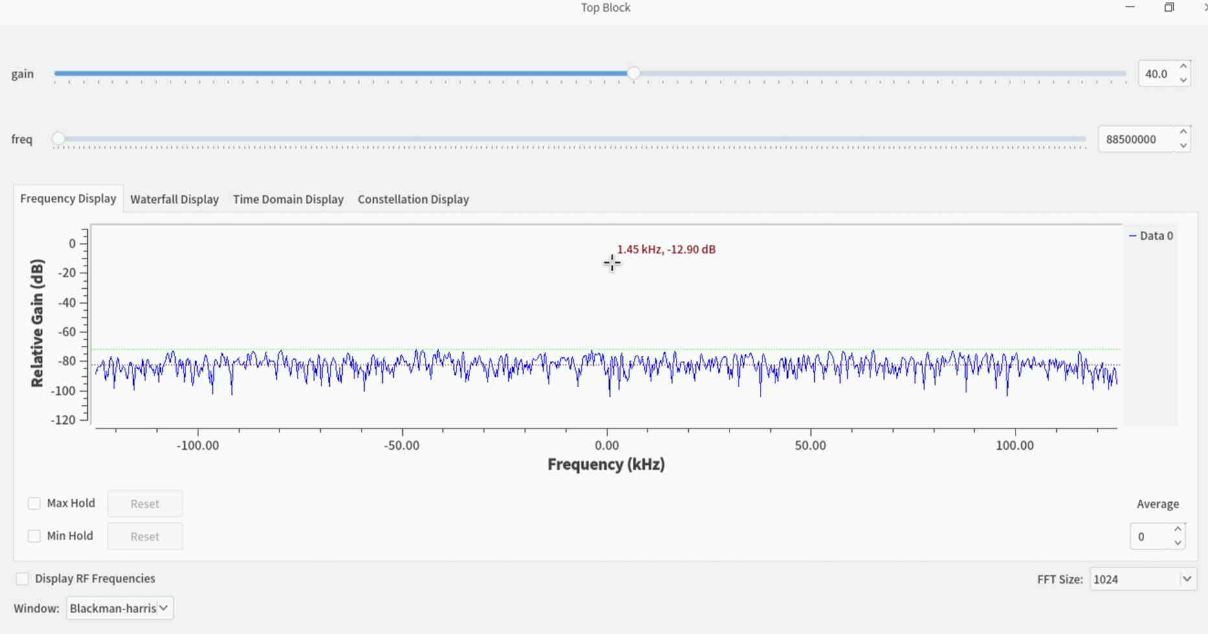The width and height of the screenshot is (1208, 634).
Task: Toggle Data 0 legend entry
Action: 1151,236
